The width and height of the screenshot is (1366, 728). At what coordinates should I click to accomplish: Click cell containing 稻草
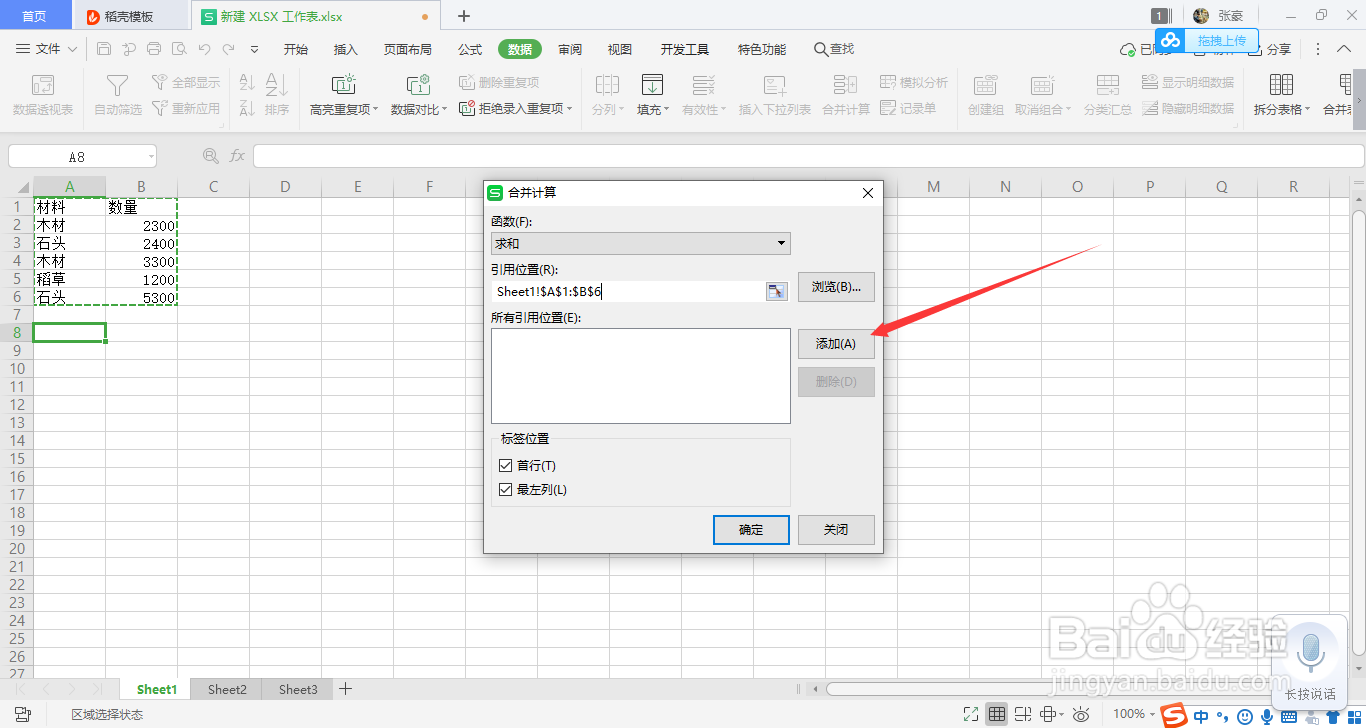click(x=69, y=280)
